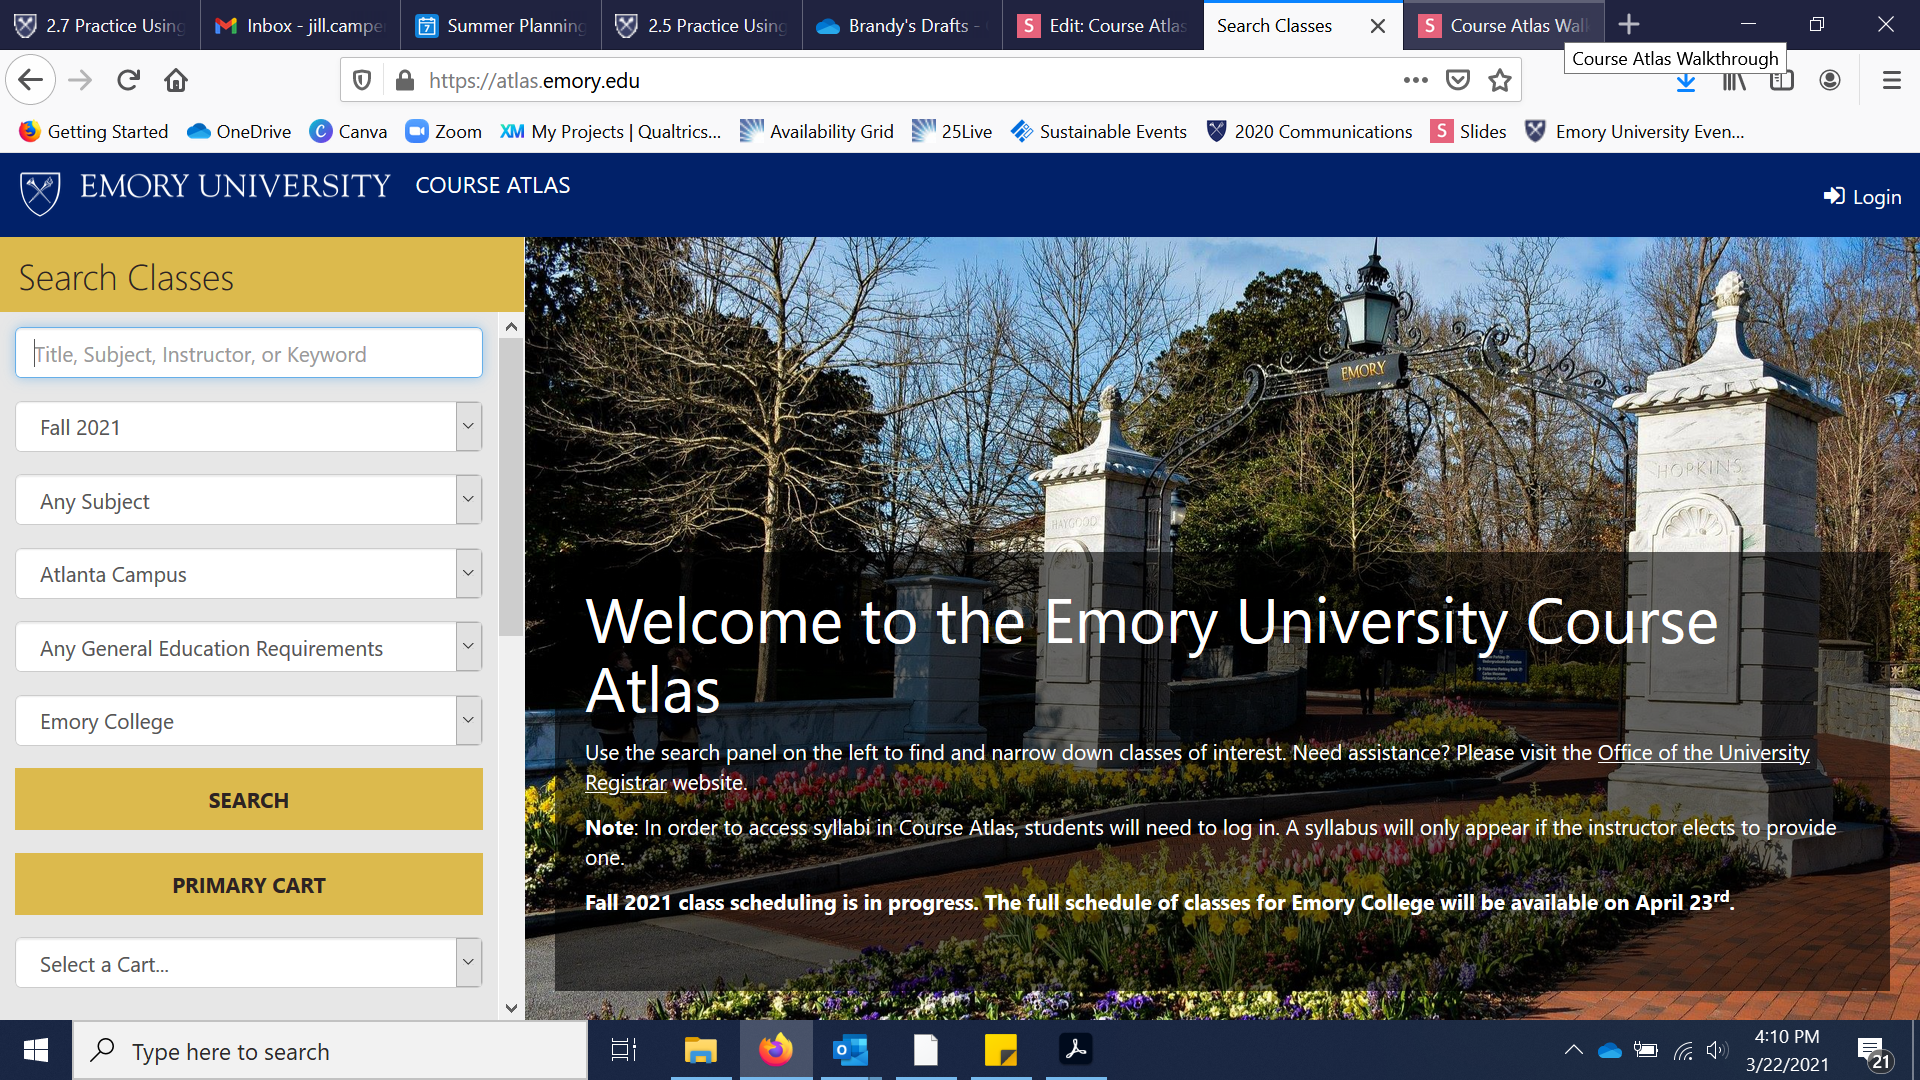Click the COURSE ATLAS header link

point(493,185)
